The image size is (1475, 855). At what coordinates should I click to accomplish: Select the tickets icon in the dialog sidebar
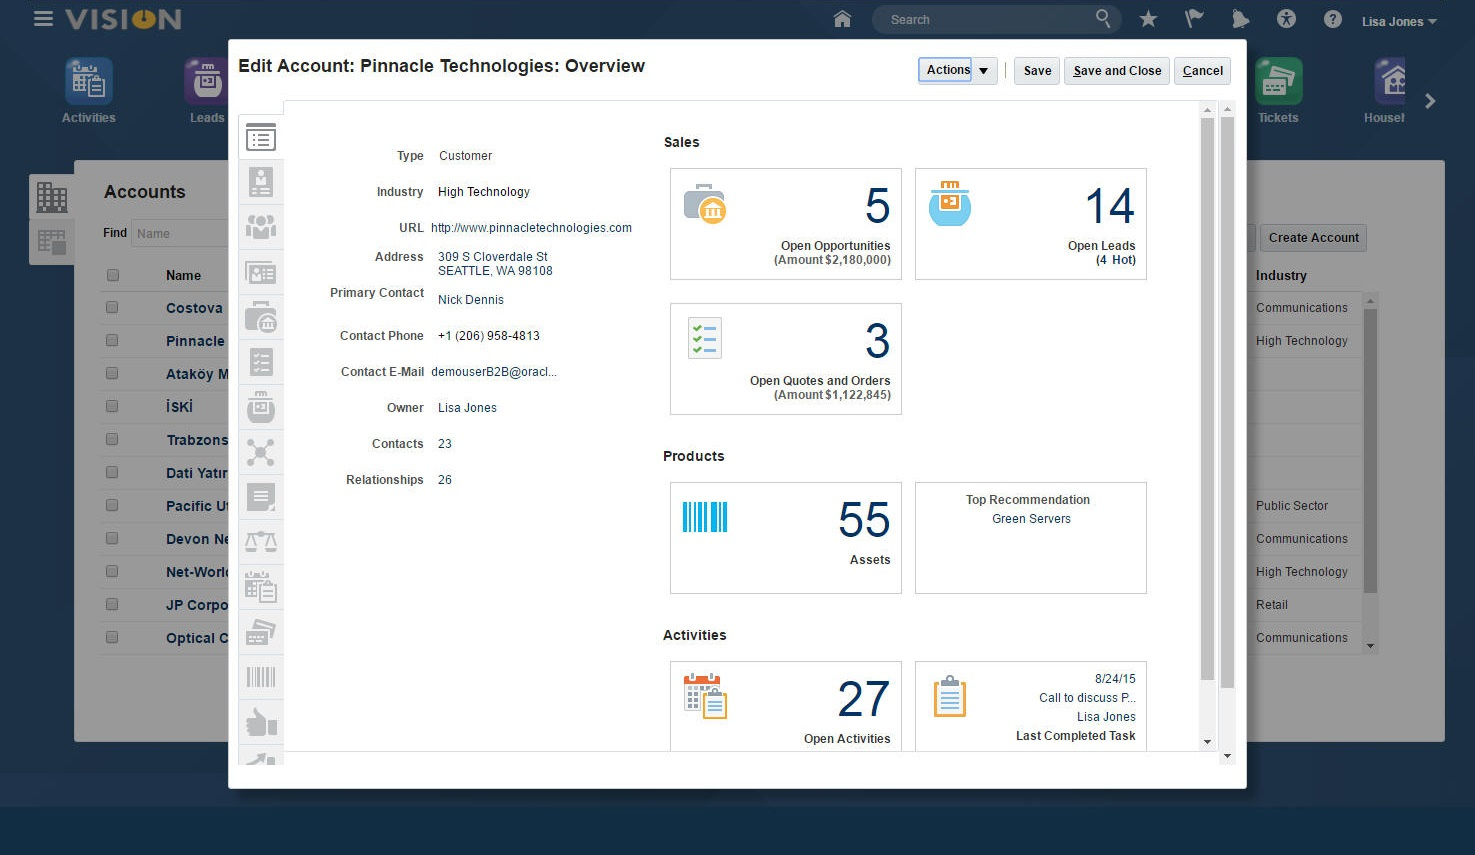click(x=261, y=632)
